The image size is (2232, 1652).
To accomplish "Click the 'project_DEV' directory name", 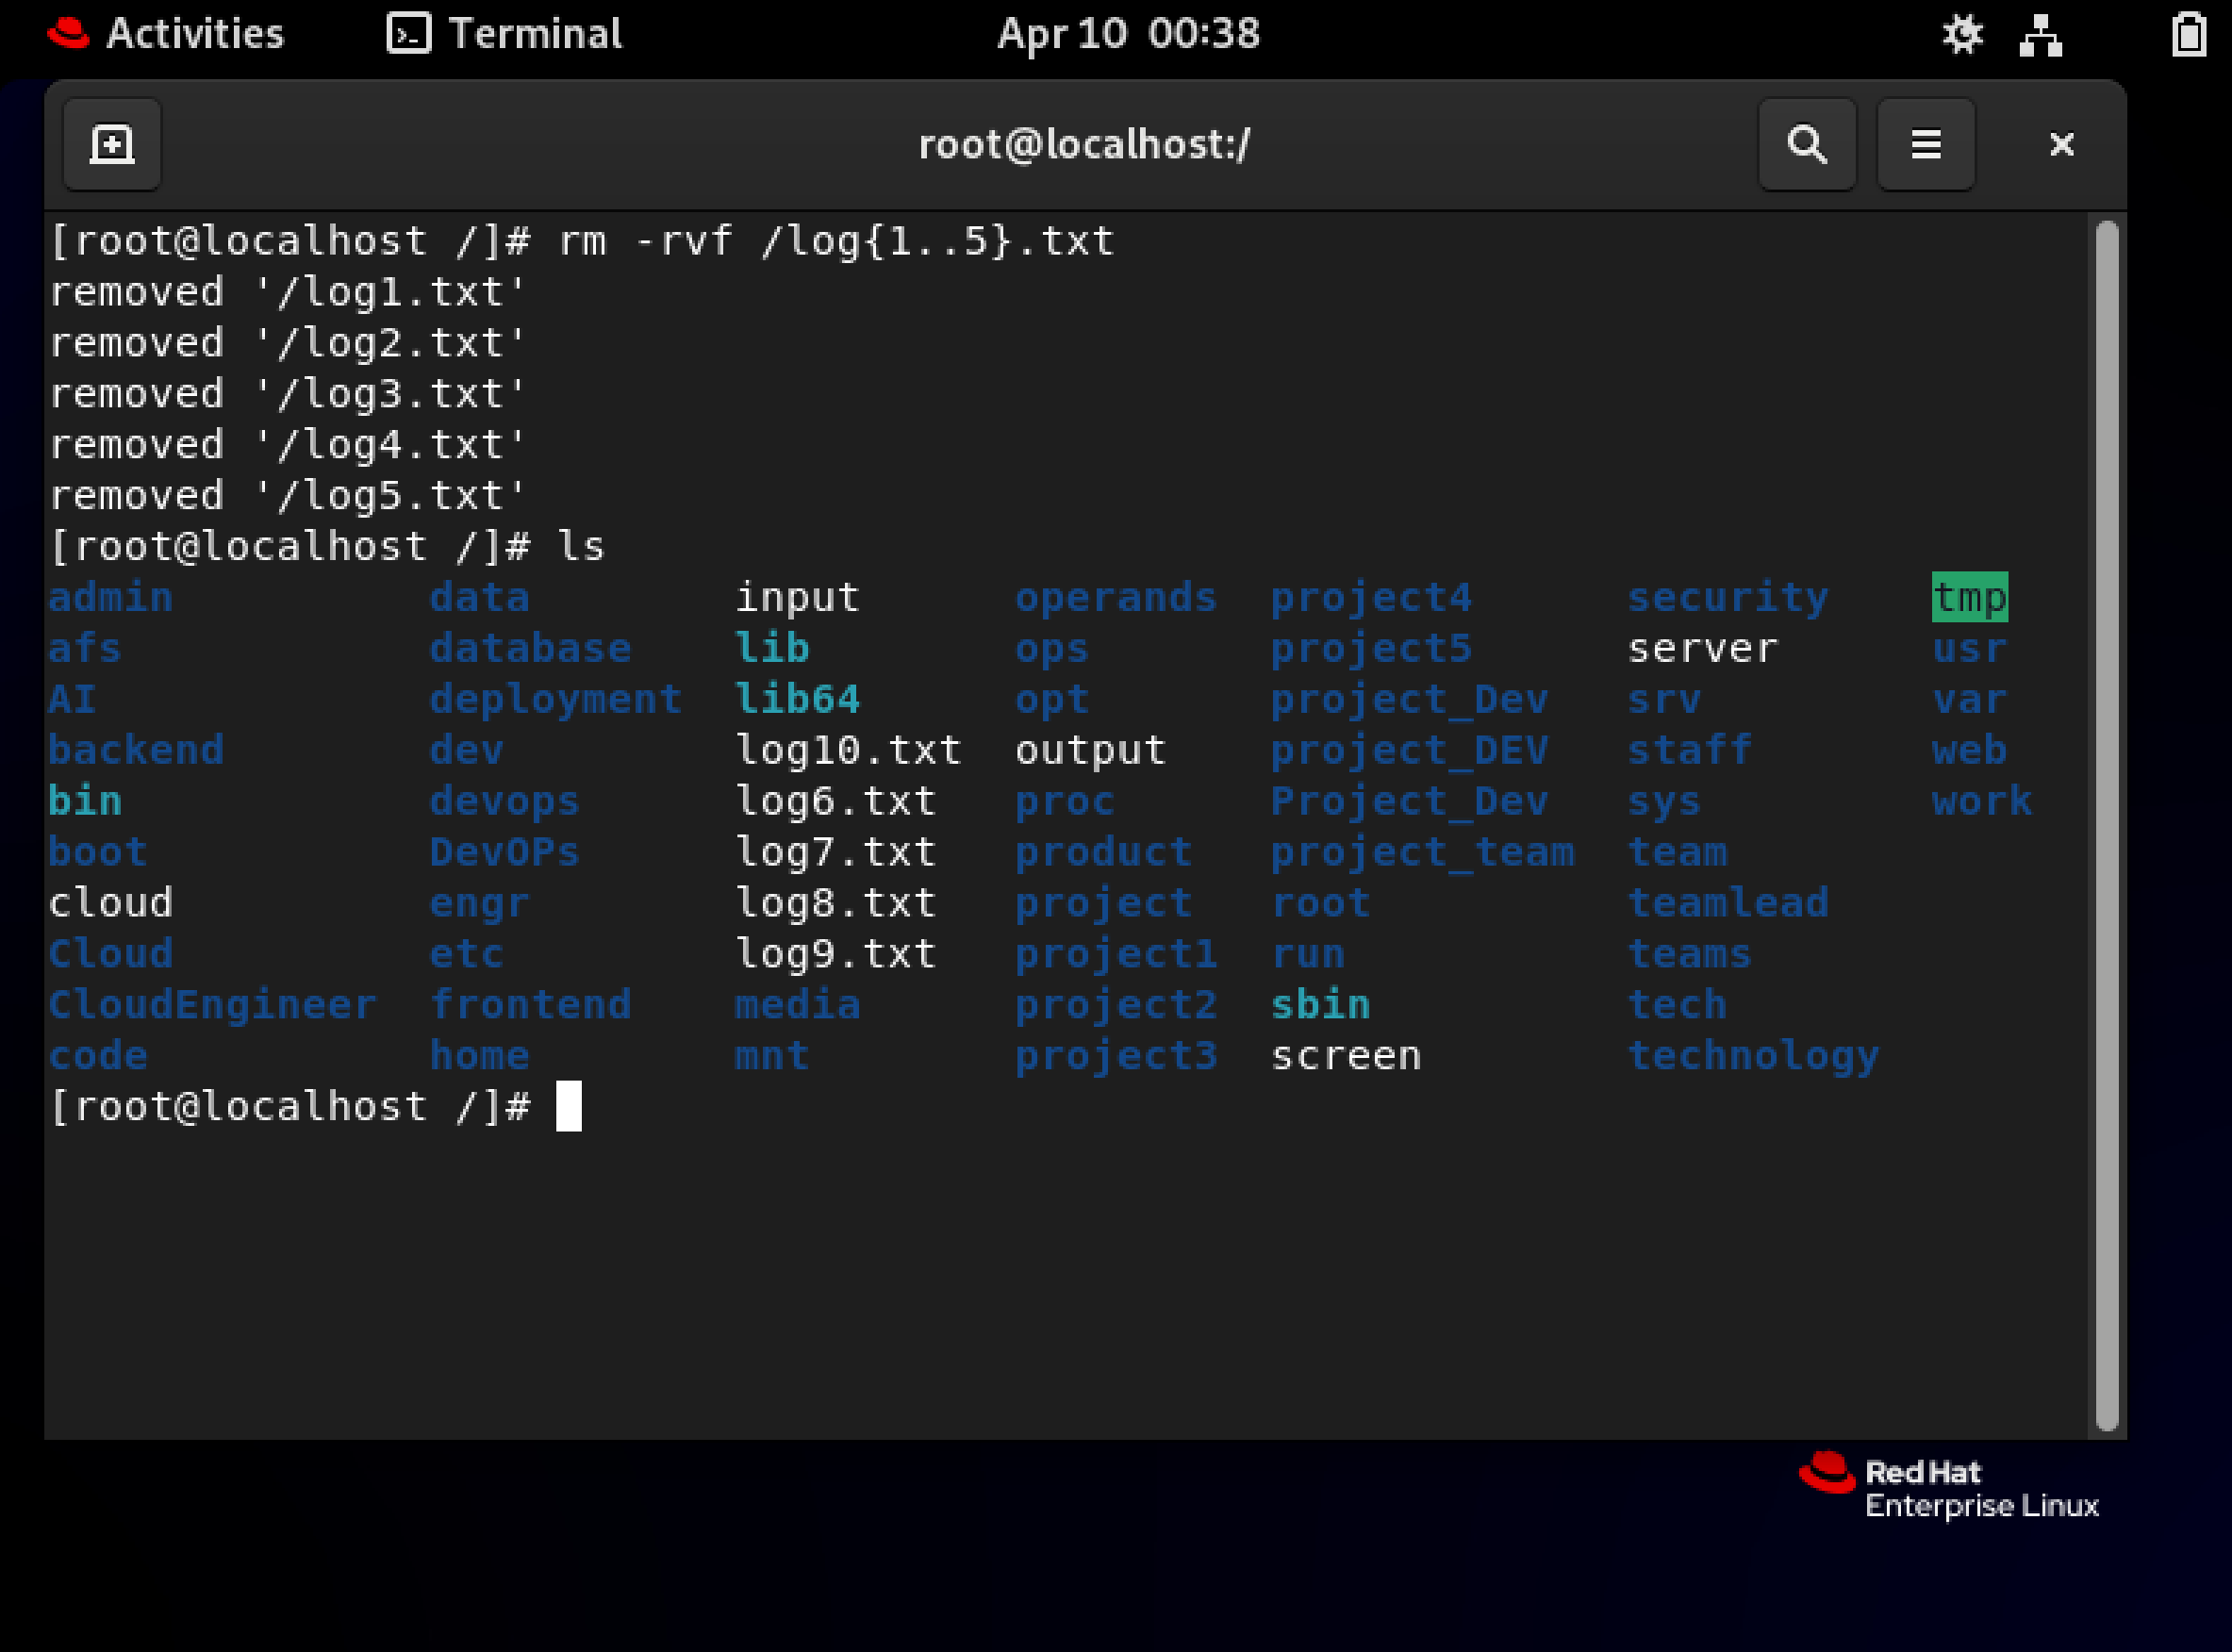I will 1409,751.
